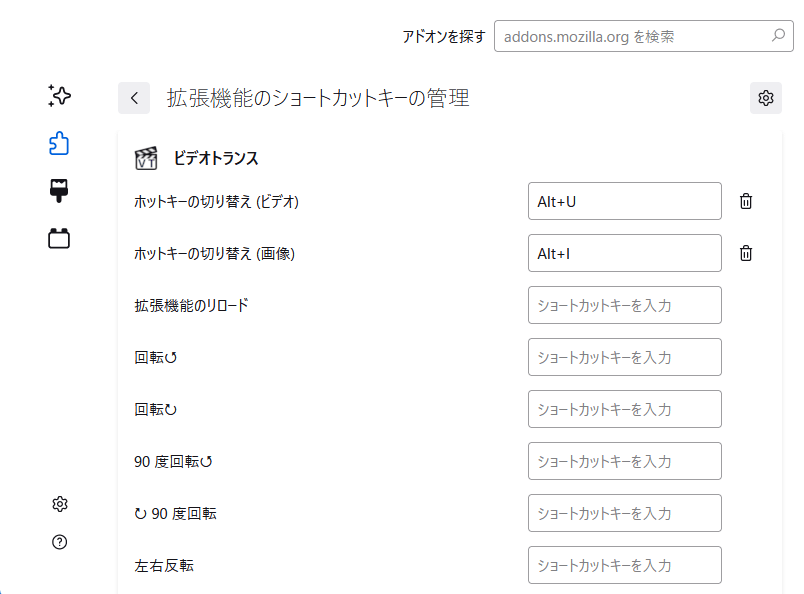
Task: Click shortcut field for 左右反転
Action: pos(625,565)
